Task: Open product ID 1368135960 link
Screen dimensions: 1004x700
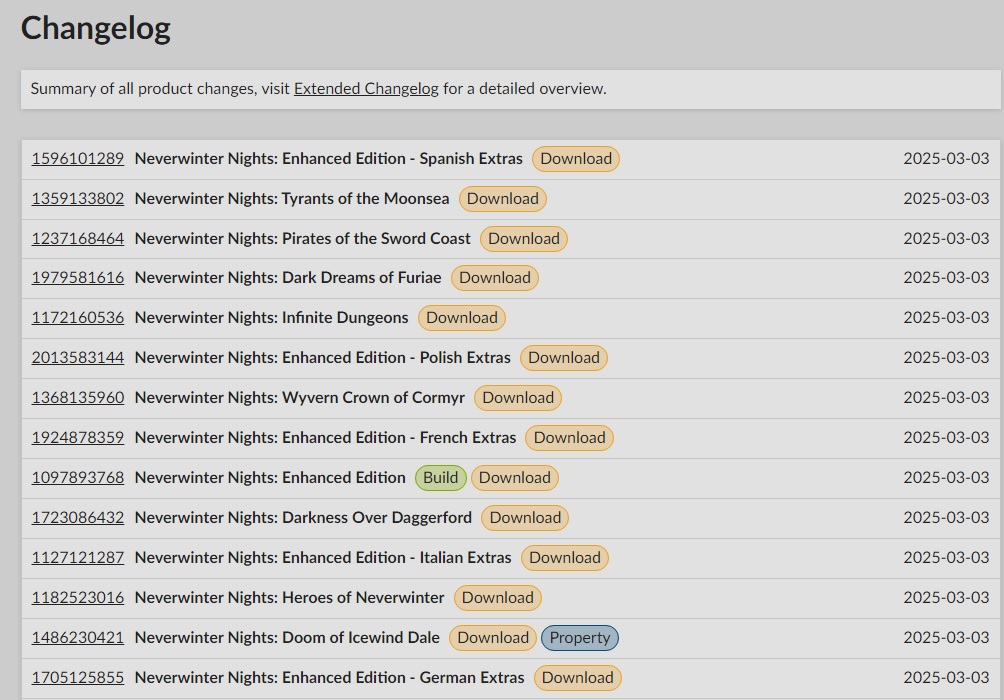Action: 77,398
